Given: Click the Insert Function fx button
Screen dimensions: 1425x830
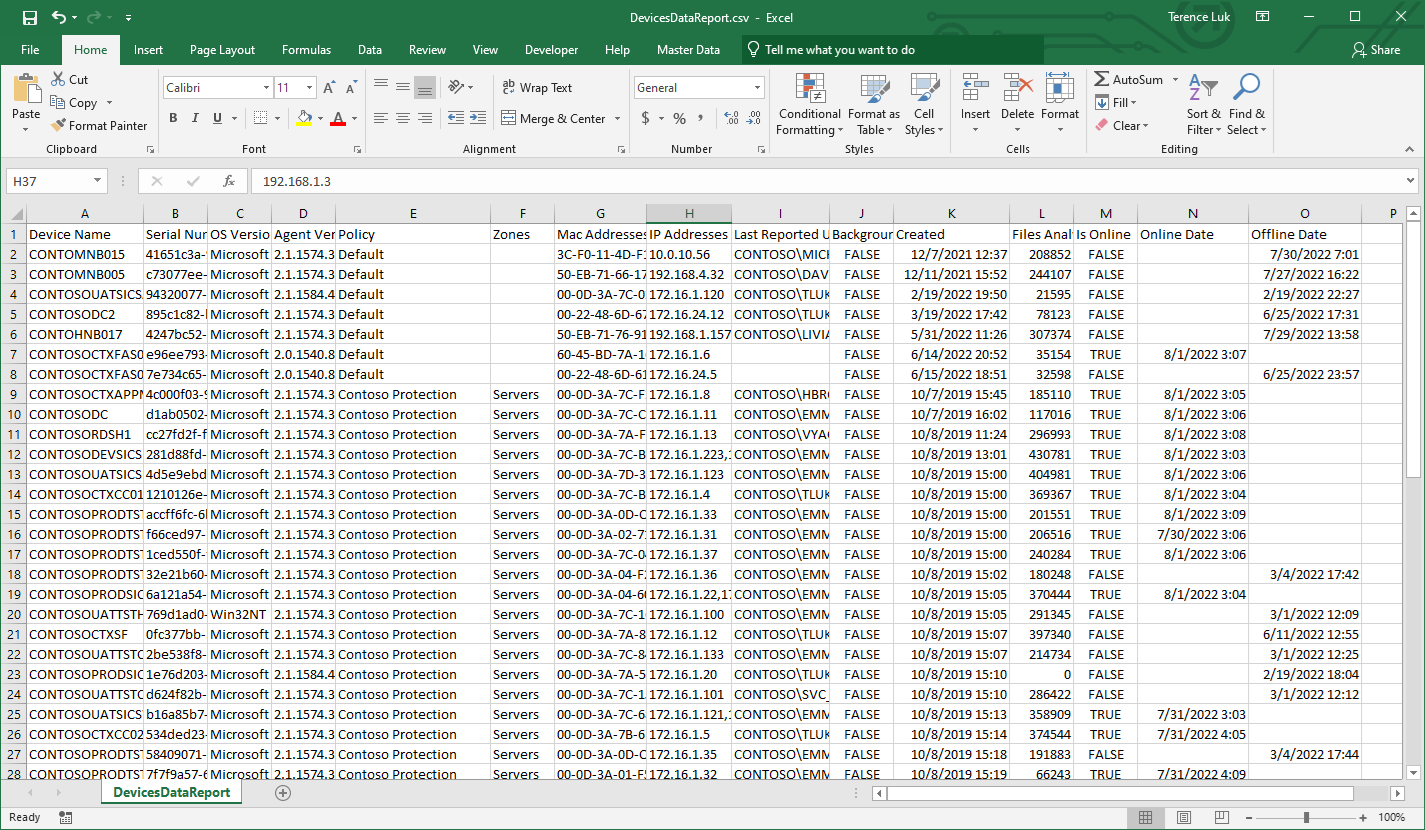Looking at the screenshot, I should [229, 181].
